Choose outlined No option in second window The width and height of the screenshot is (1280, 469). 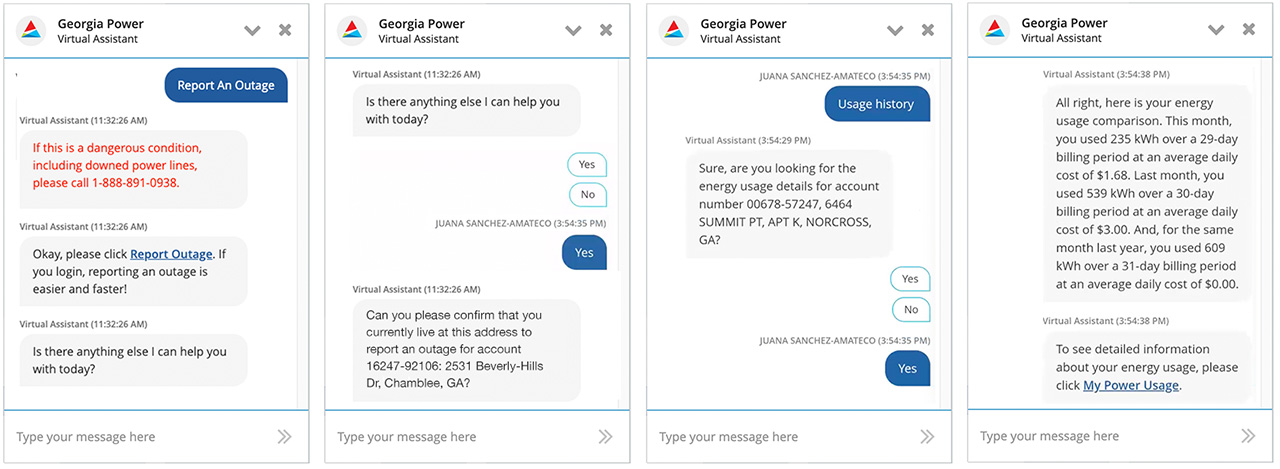(x=588, y=195)
